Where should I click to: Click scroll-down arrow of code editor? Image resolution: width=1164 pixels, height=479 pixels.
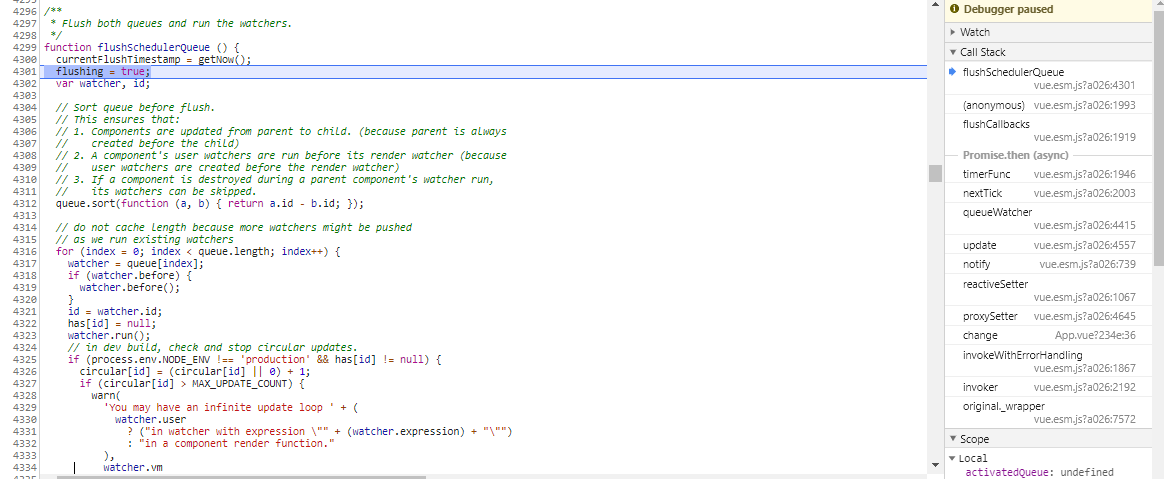pyautogui.click(x=935, y=465)
